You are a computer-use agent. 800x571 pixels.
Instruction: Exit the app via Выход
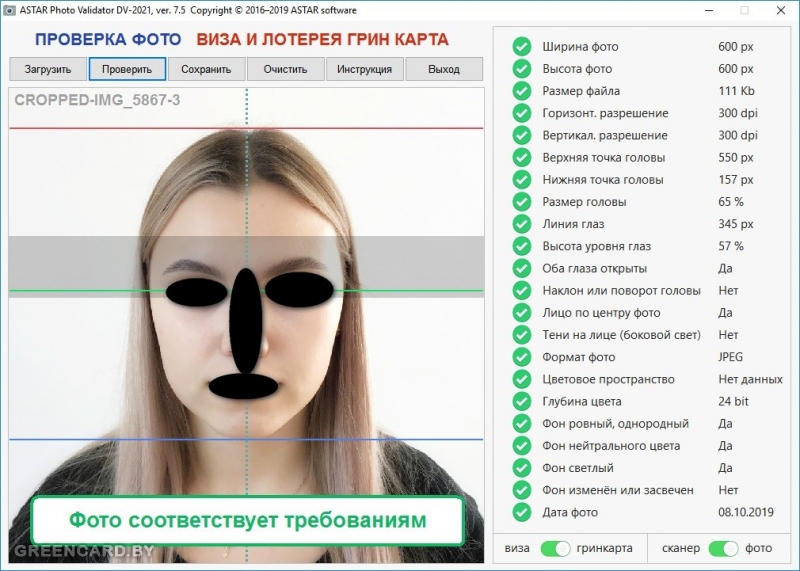pyautogui.click(x=444, y=69)
